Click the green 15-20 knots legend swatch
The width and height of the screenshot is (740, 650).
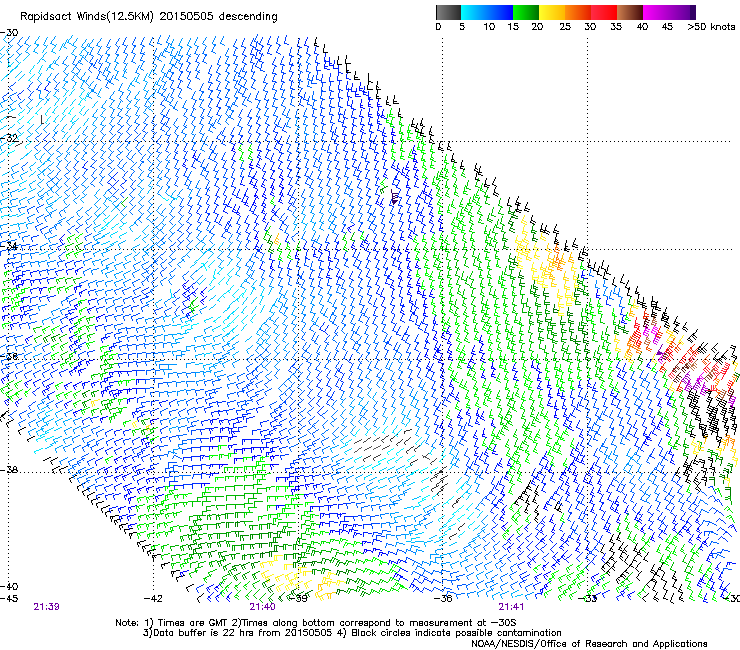click(526, 12)
